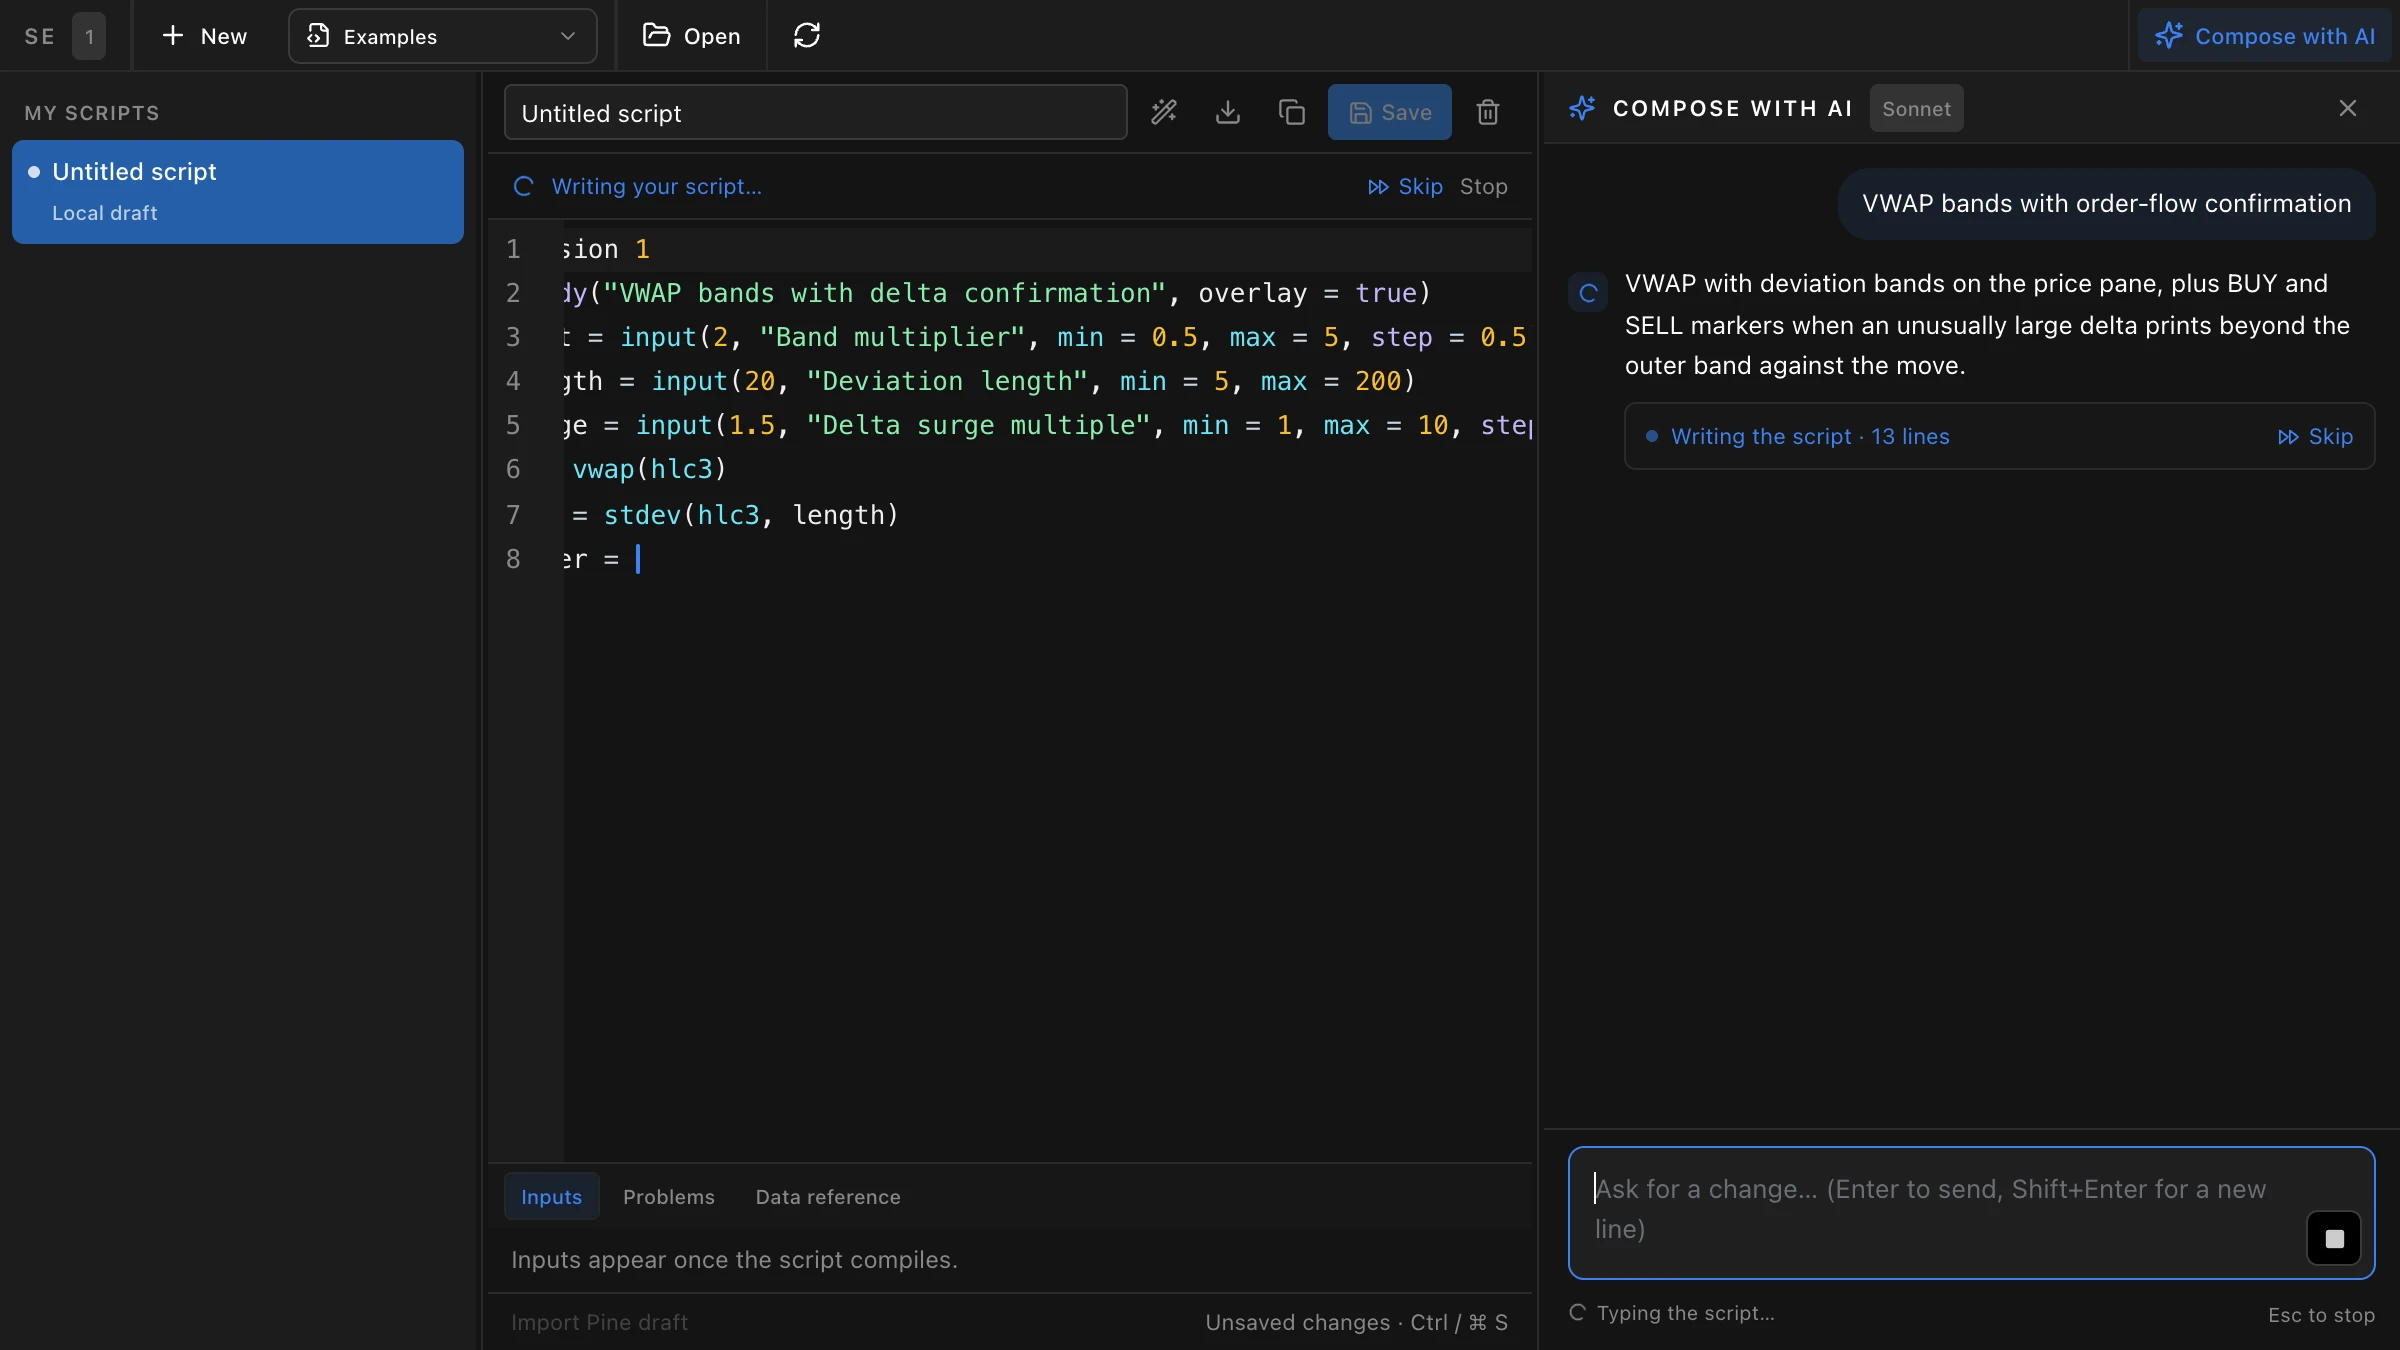
Task: Click Stop in the writing status bar
Action: [x=1484, y=186]
